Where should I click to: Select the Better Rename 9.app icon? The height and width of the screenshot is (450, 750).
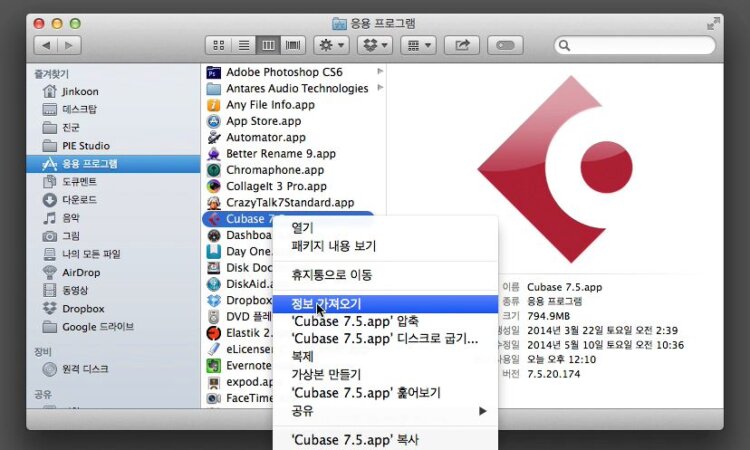pyautogui.click(x=213, y=154)
